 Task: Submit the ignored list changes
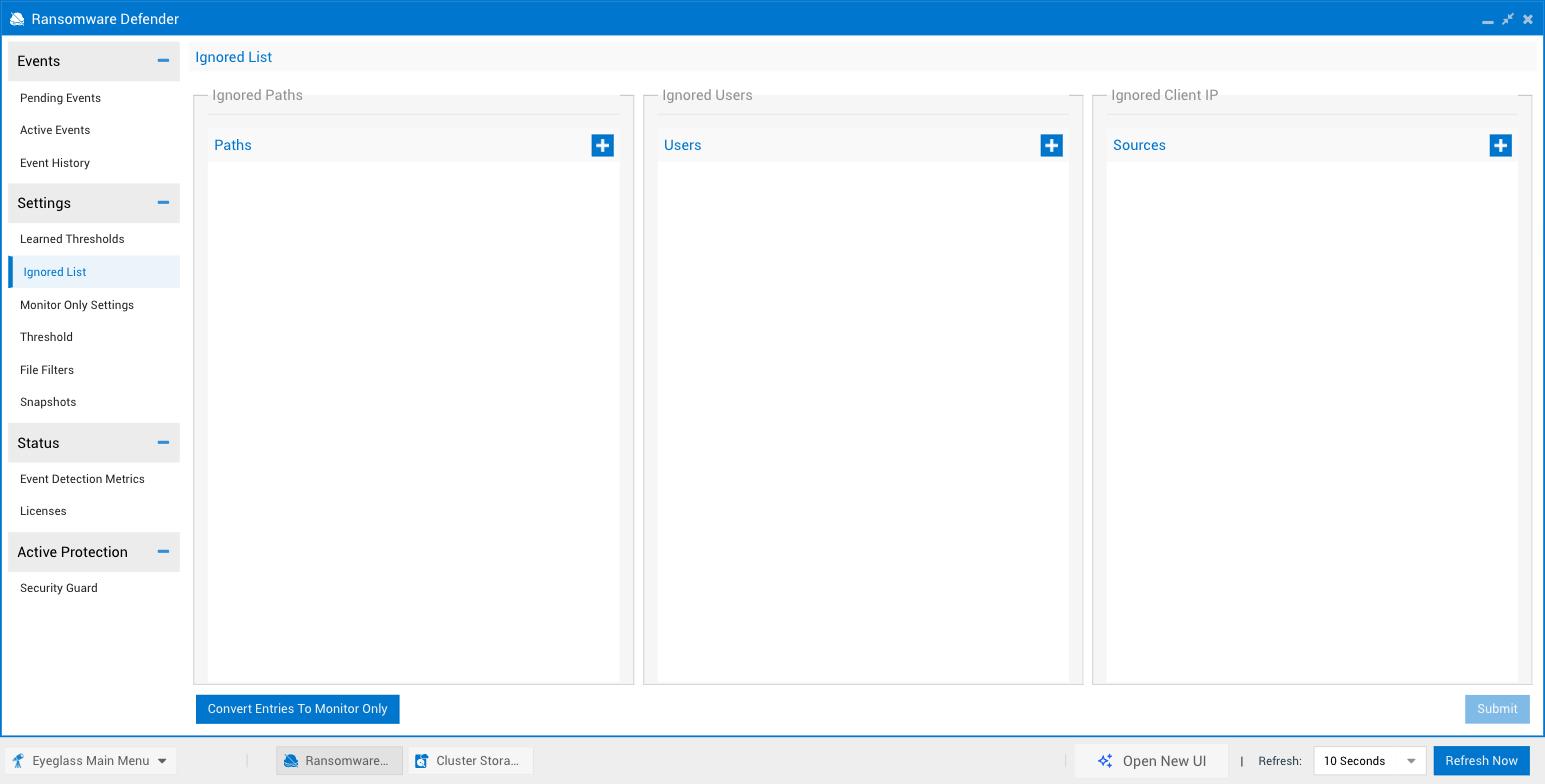[x=1497, y=709]
